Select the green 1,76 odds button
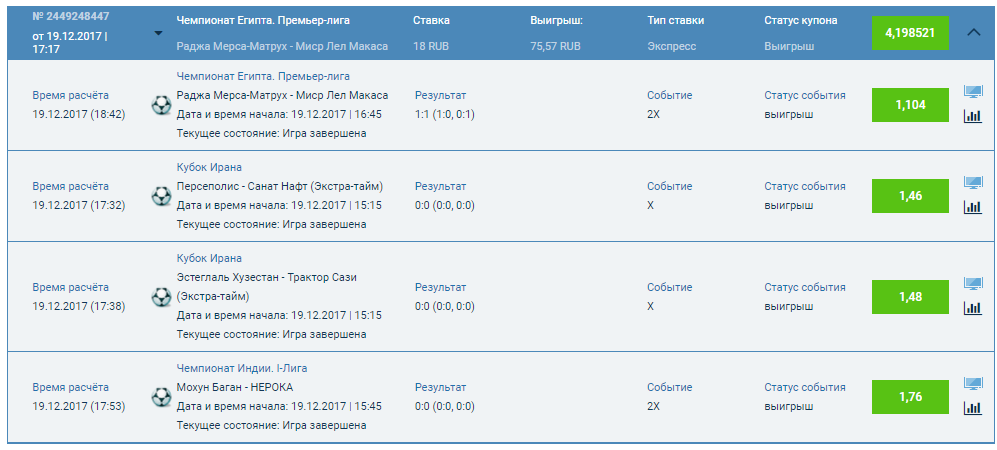 [910, 397]
